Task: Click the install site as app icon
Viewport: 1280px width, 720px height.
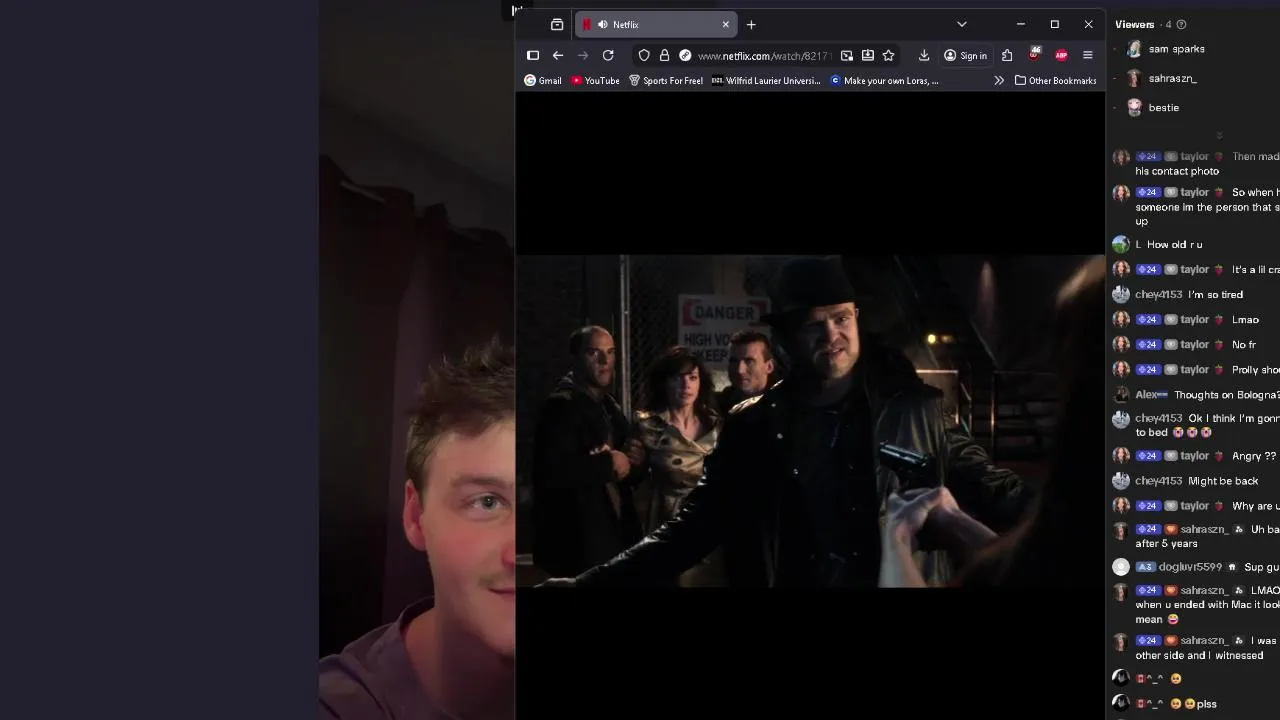Action: pos(868,55)
